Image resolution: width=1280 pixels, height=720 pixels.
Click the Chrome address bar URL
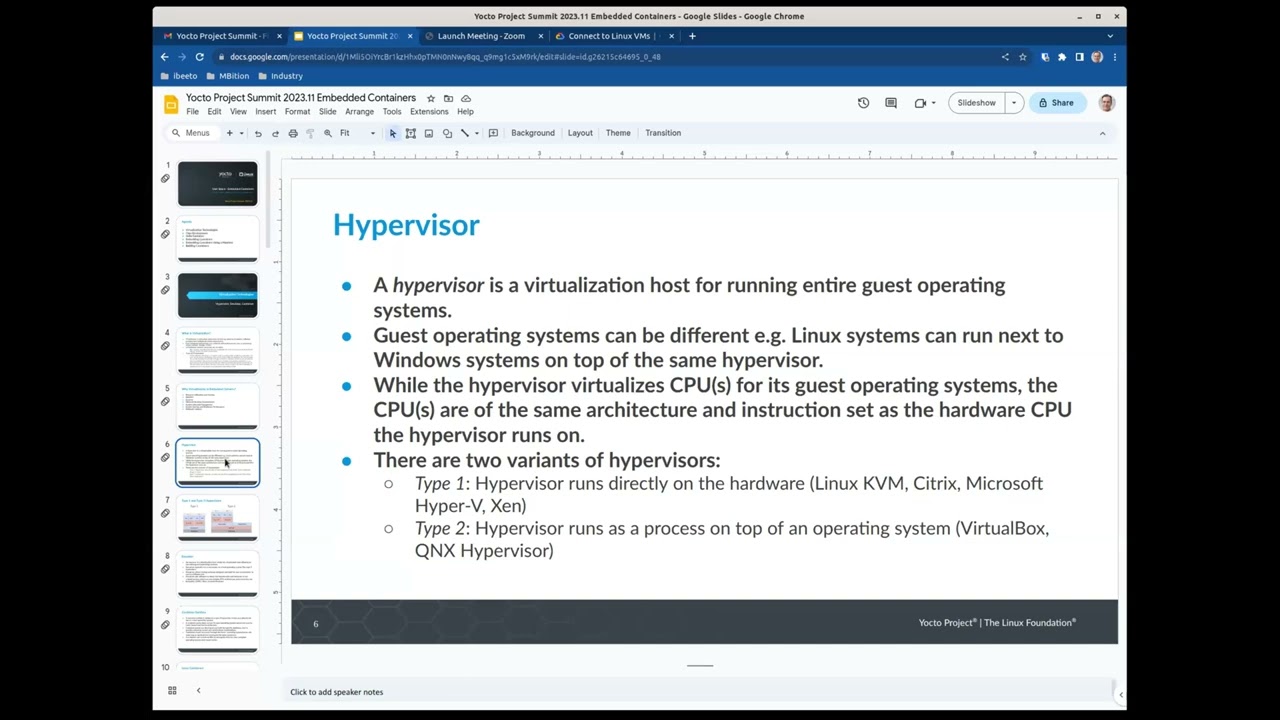click(x=445, y=57)
